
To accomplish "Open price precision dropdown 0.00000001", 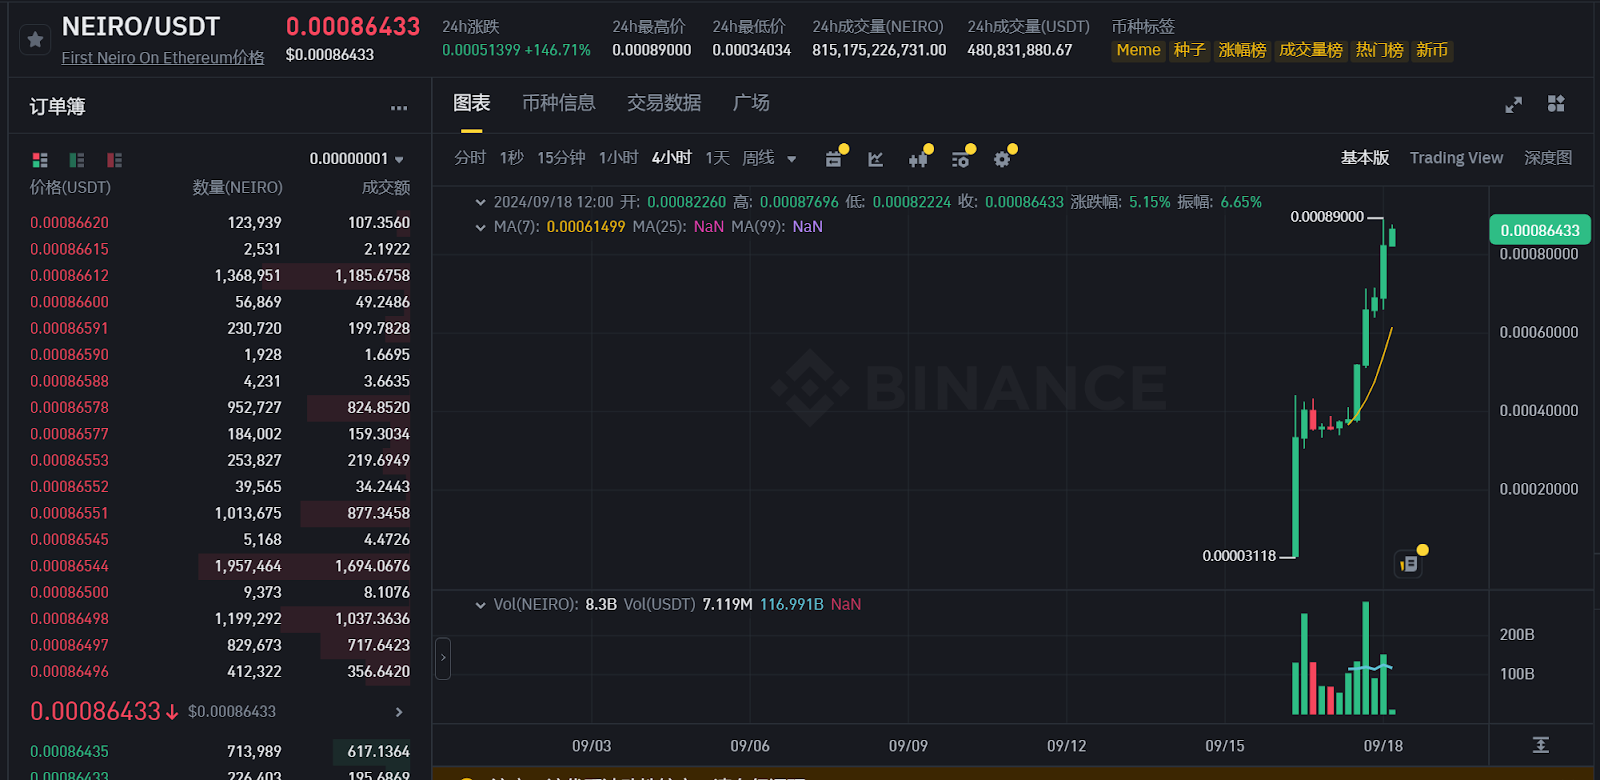I will click(356, 159).
